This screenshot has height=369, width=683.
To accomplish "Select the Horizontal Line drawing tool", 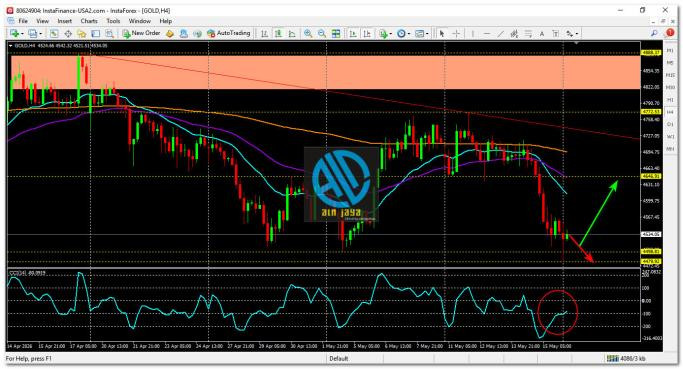I will (487, 34).
